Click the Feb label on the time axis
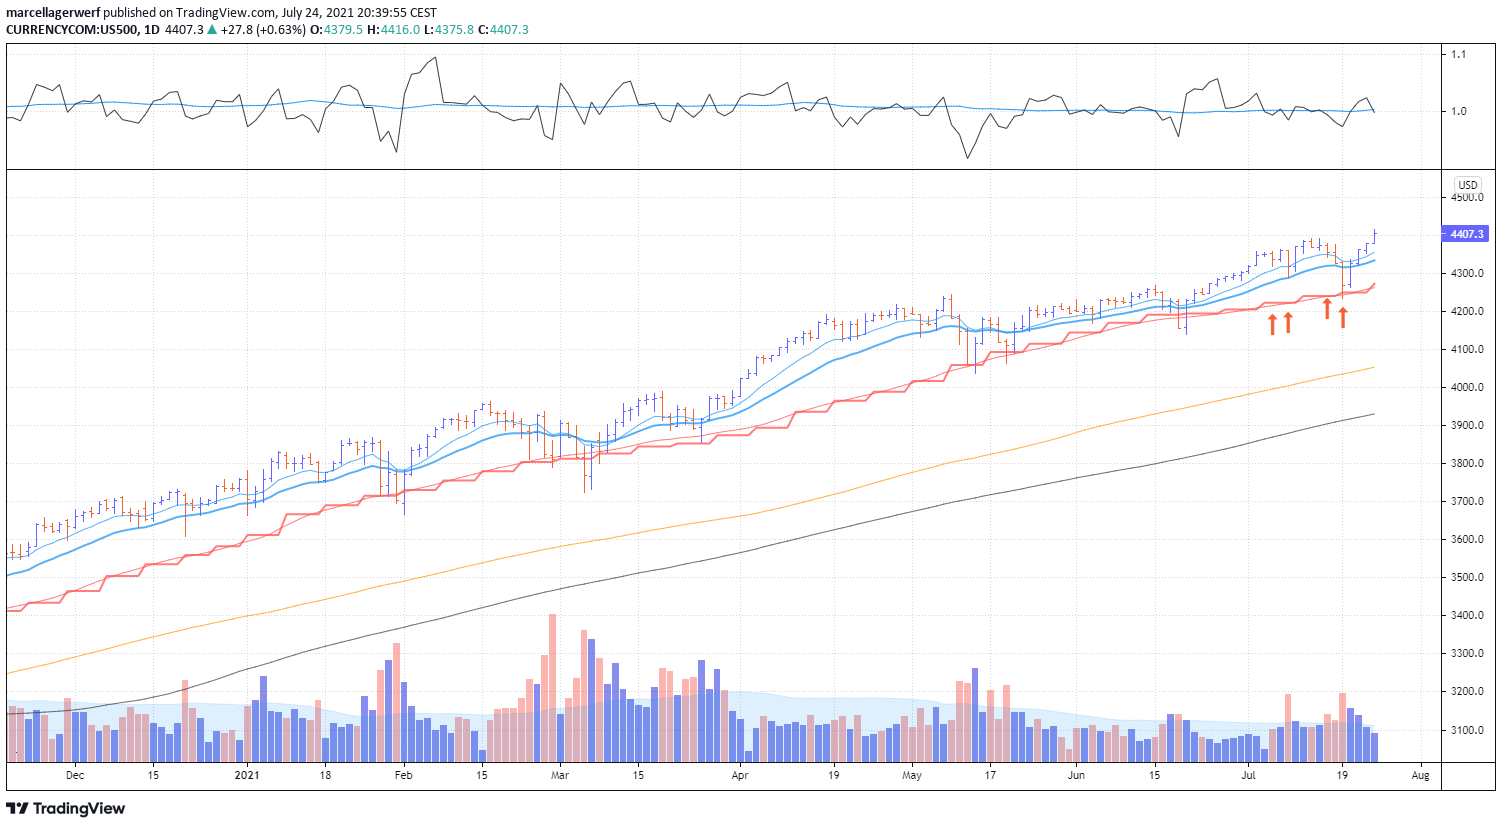Image resolution: width=1502 pixels, height=827 pixels. [403, 775]
